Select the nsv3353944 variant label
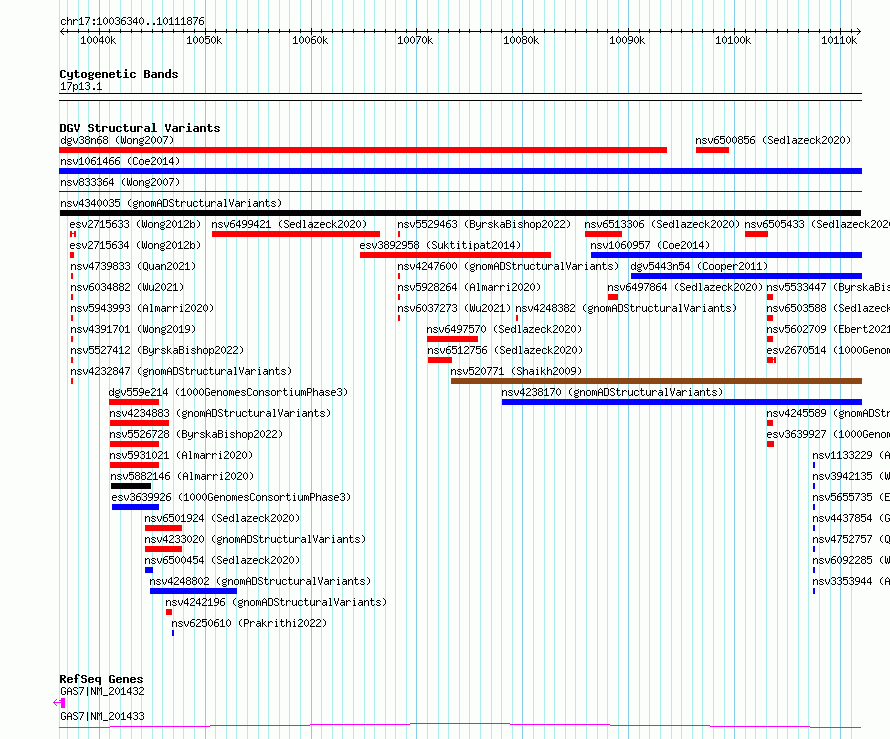The height and width of the screenshot is (739, 890). pyautogui.click(x=851, y=581)
